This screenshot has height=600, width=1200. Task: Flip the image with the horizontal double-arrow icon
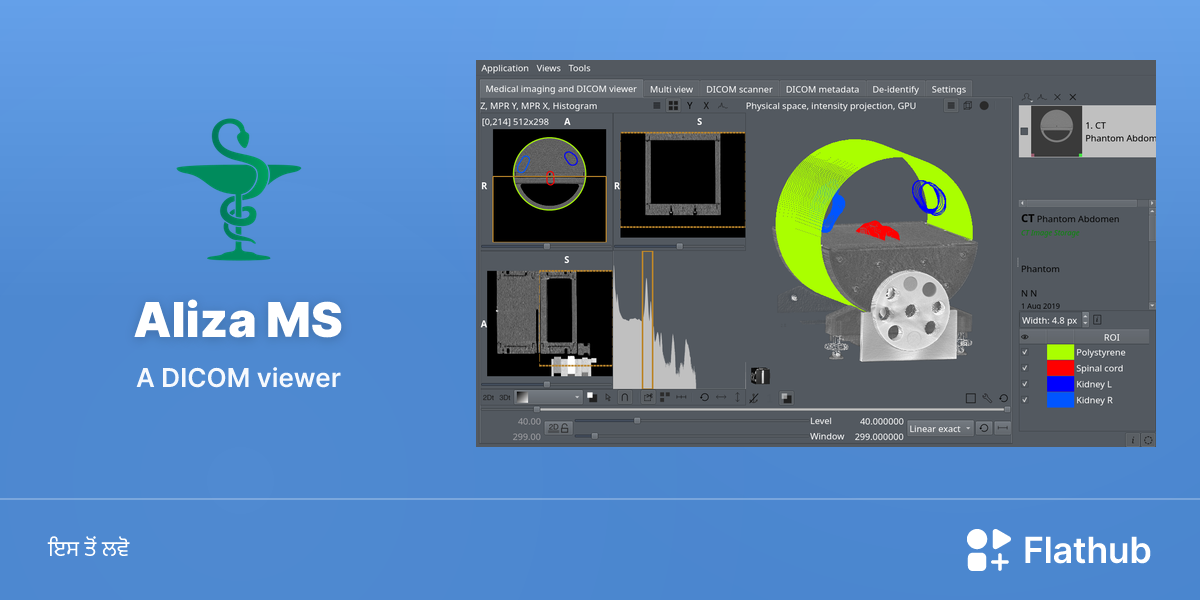[x=721, y=397]
